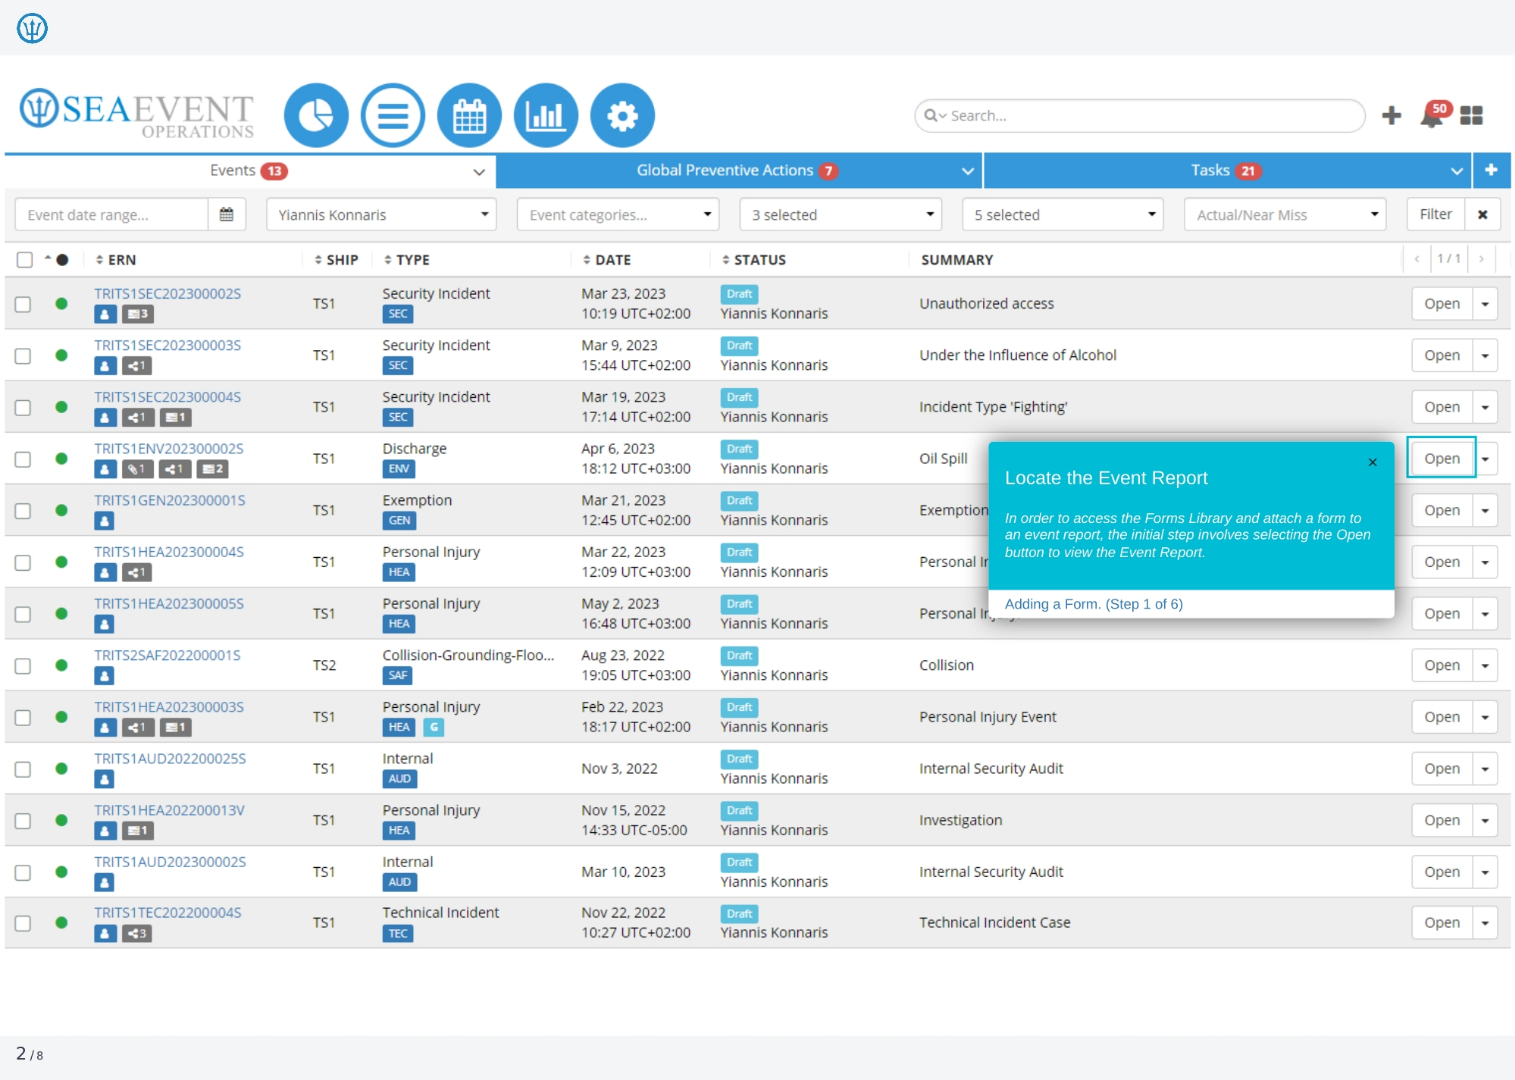Follow the TRITS1AUD2023000025 ERN link
1515x1080 pixels.
(x=170, y=862)
